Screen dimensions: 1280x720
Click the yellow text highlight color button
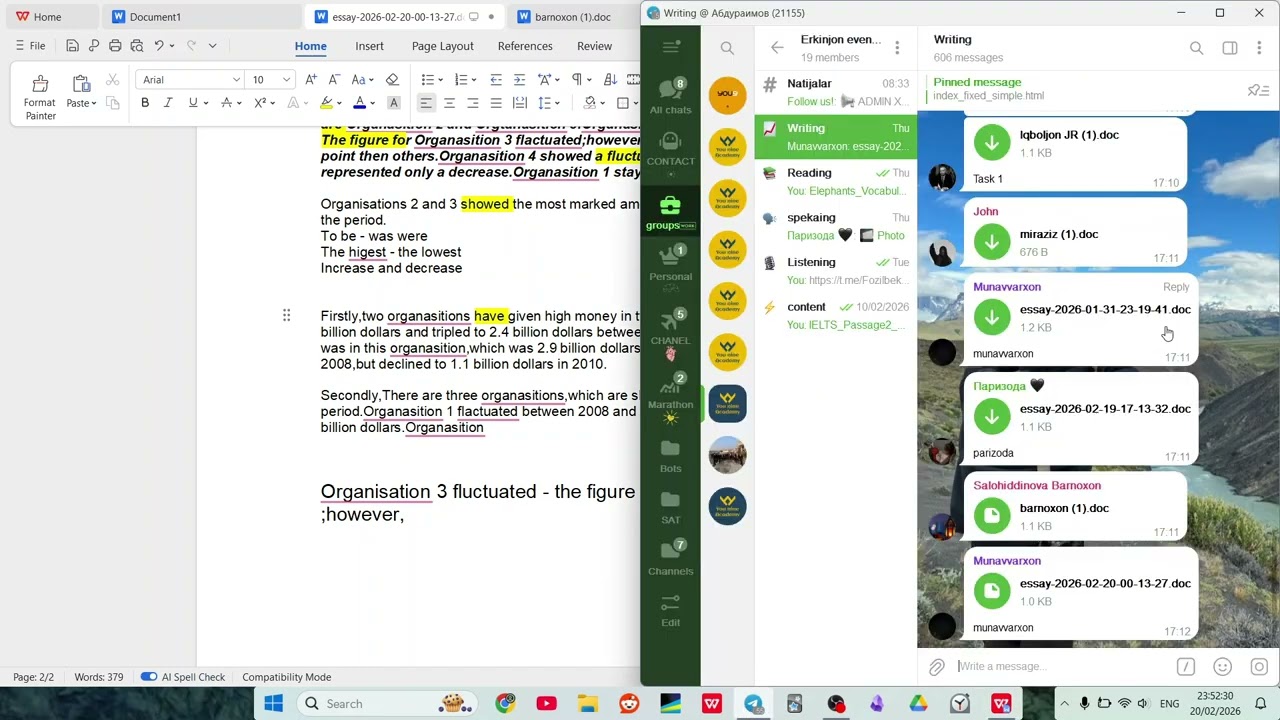point(325,102)
